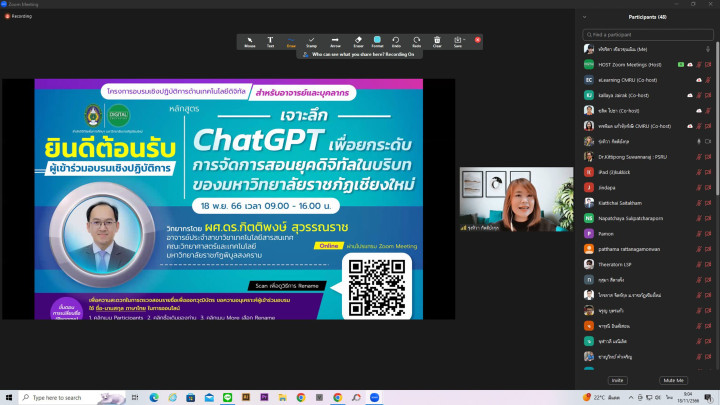Click cloud recording icon for eLearning CMRU

tap(699, 80)
